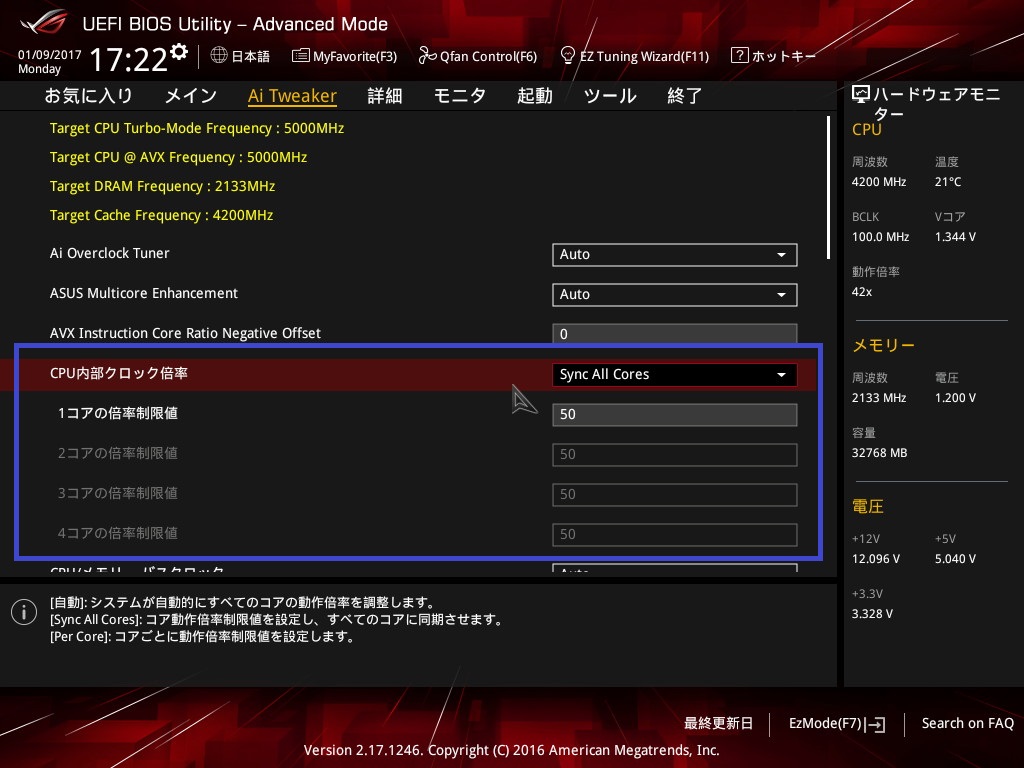Click Target DRAM Frequency text
The height and width of the screenshot is (768, 1024).
click(163, 186)
